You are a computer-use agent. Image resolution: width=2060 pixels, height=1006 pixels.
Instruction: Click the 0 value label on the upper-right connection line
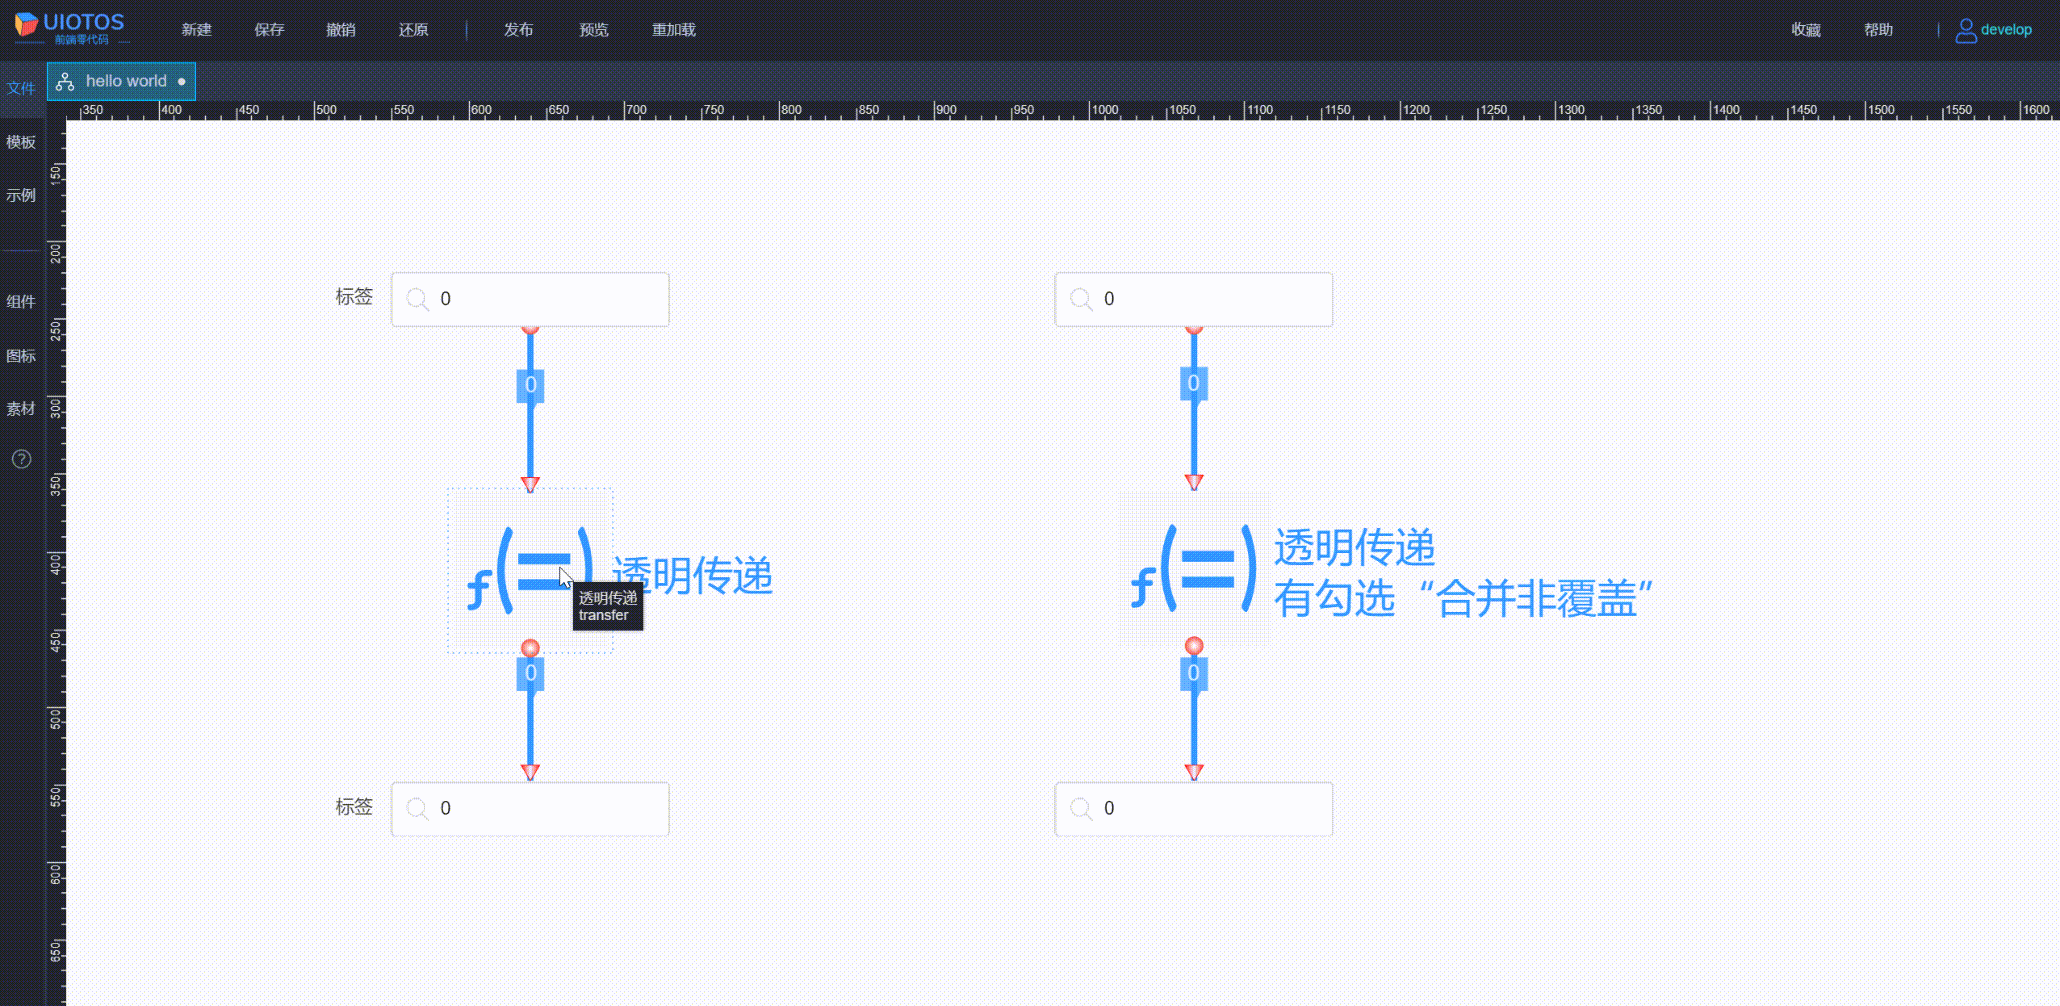[1194, 383]
